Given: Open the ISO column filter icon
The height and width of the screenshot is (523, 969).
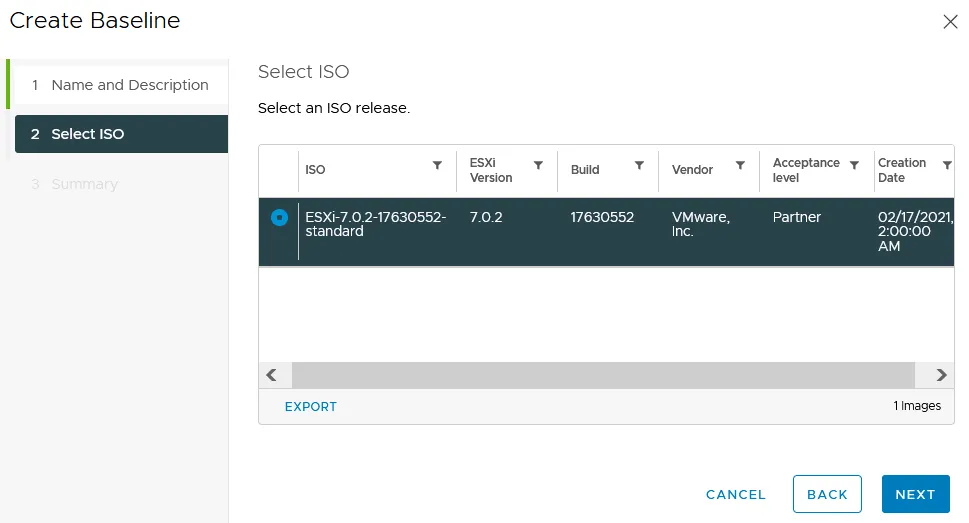Looking at the screenshot, I should tap(437, 166).
